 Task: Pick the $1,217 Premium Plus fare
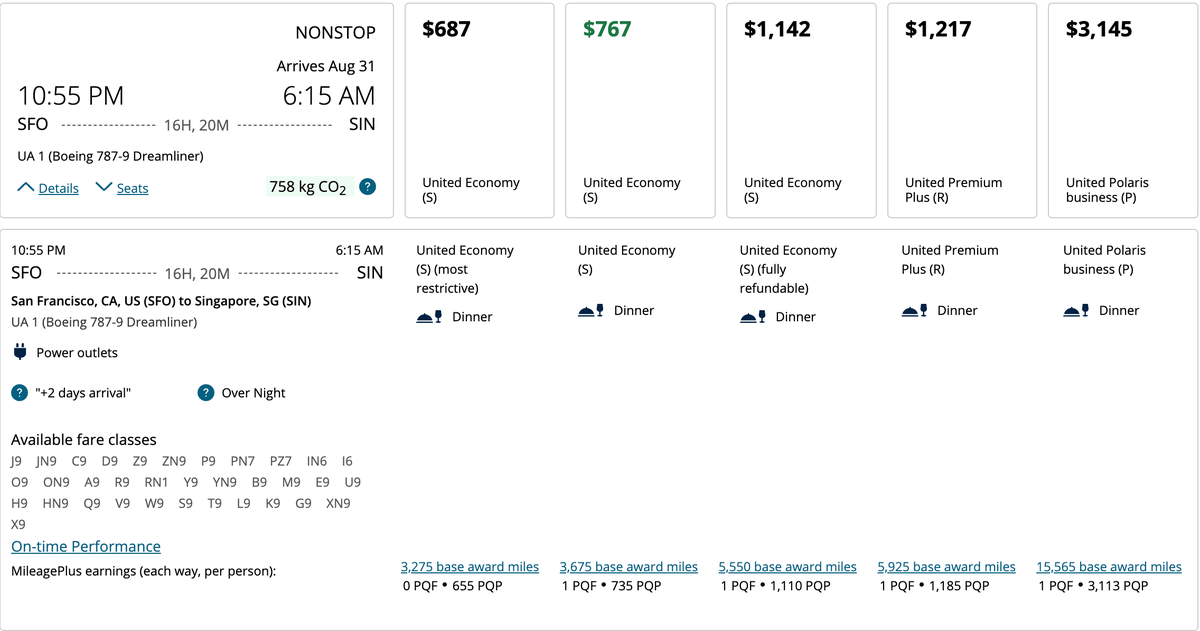[962, 110]
